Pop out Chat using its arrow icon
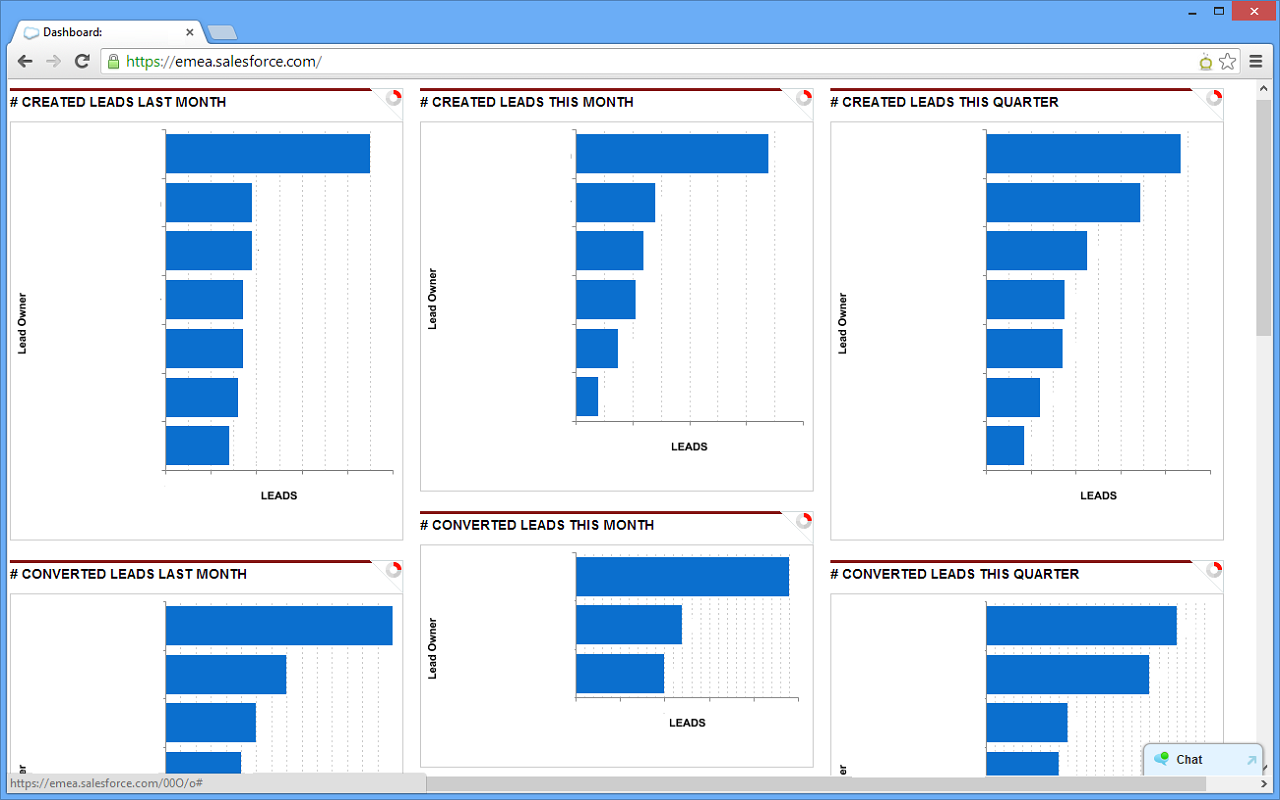This screenshot has height=800, width=1280. point(1251,760)
